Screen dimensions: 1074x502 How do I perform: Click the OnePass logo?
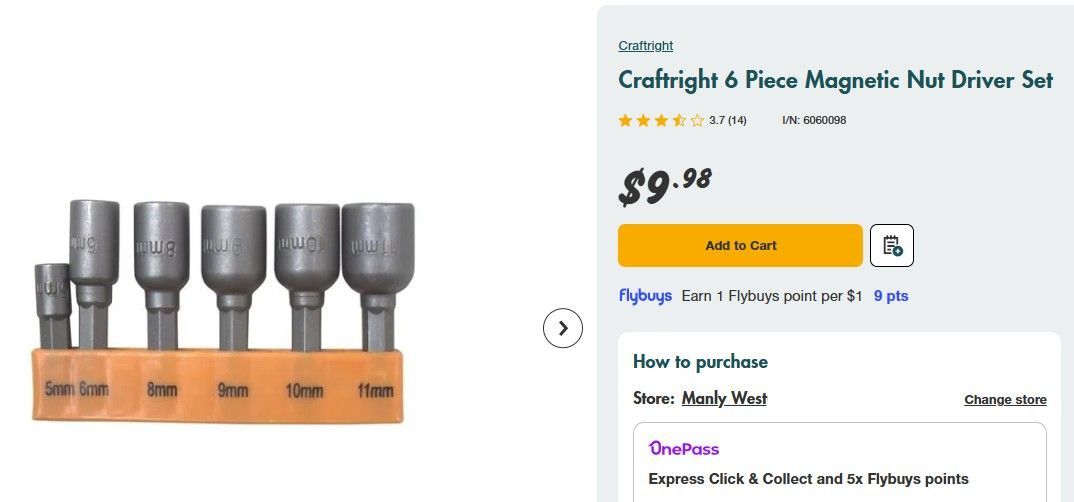[x=684, y=448]
